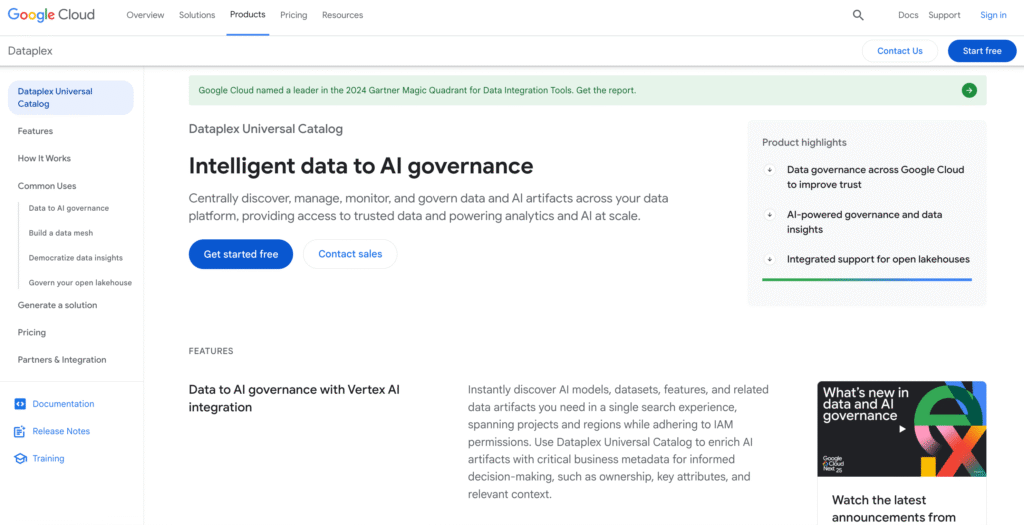
Task: Click the search magnifier icon
Action: click(858, 15)
